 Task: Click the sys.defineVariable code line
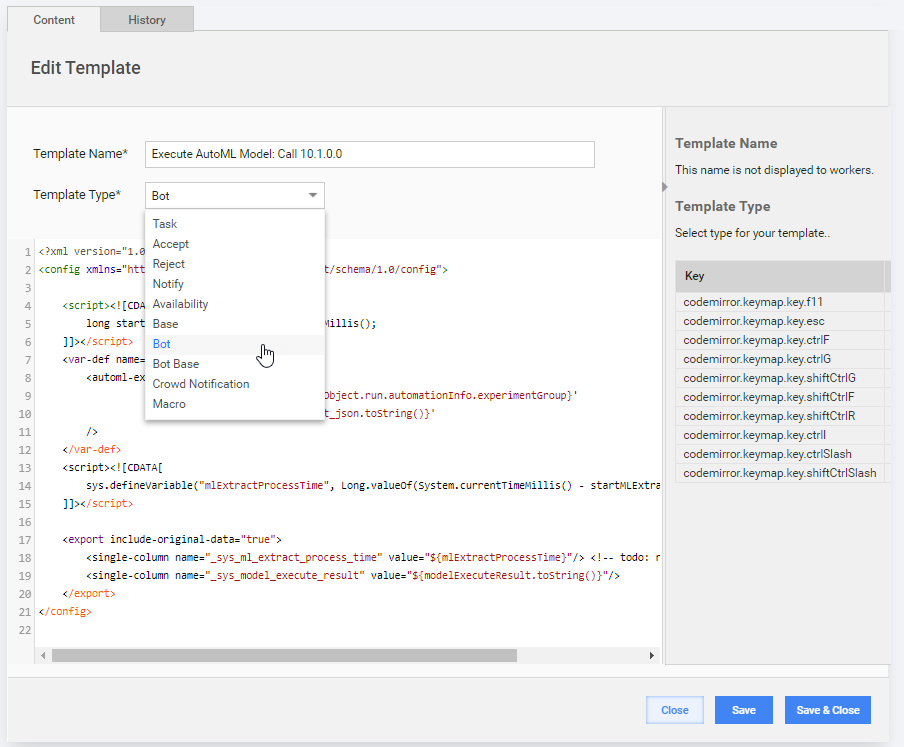click(x=373, y=485)
